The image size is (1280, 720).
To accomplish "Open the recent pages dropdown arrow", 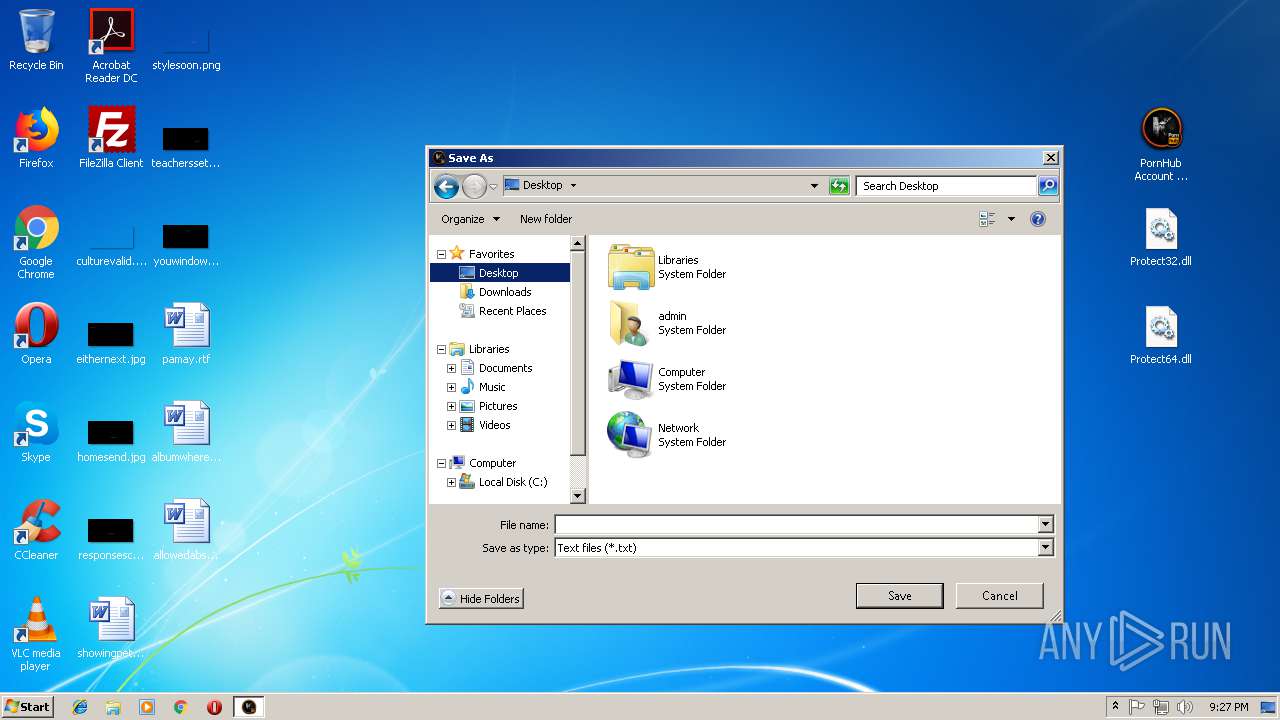I will (493, 187).
